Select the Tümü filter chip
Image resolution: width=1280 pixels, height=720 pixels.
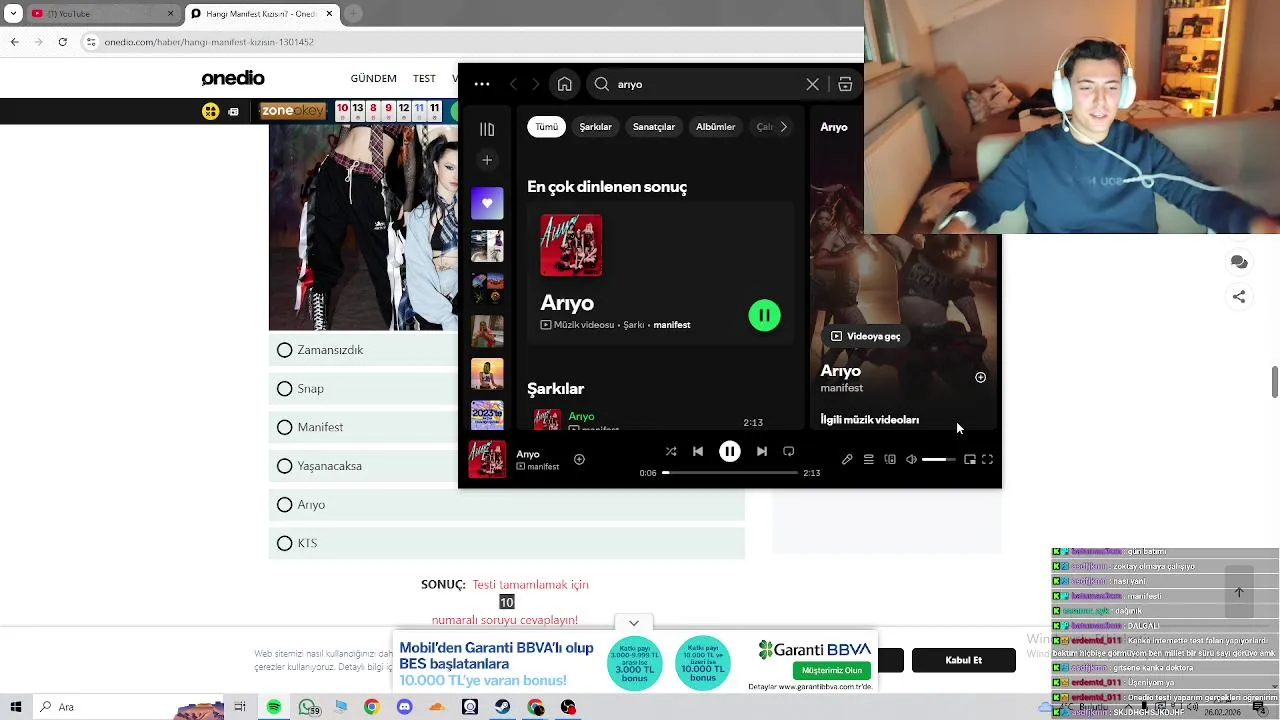click(546, 127)
